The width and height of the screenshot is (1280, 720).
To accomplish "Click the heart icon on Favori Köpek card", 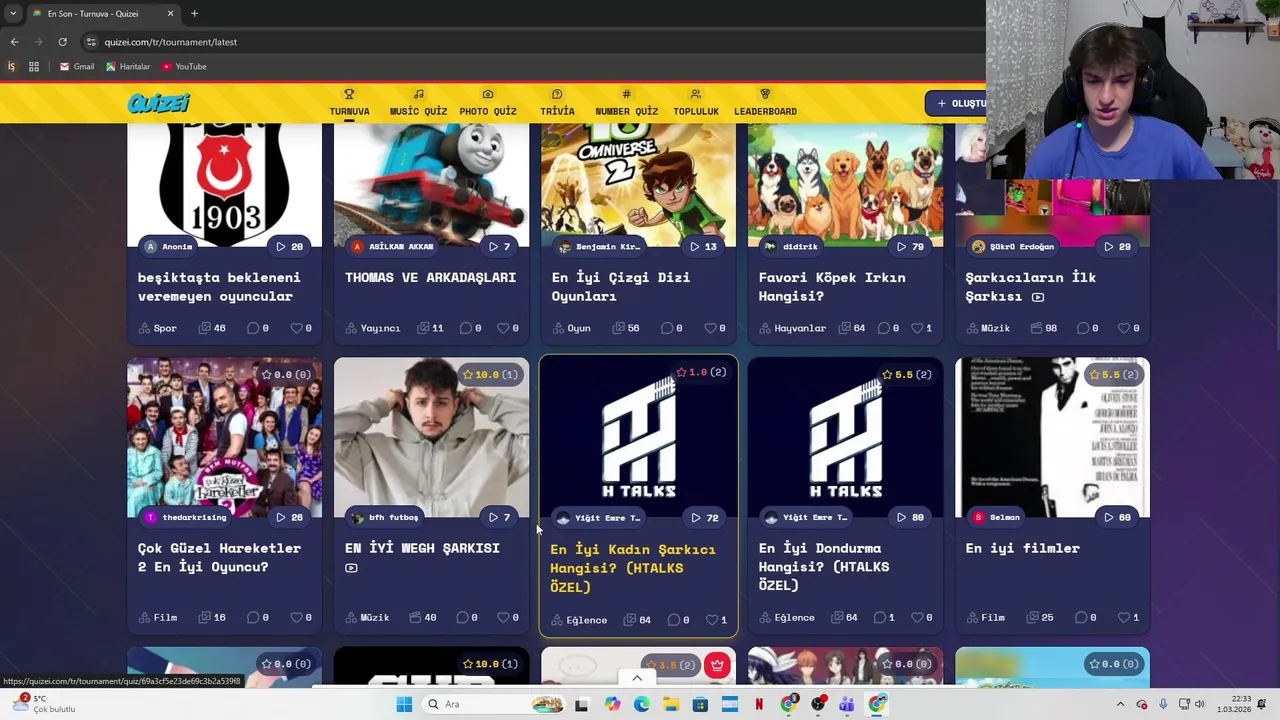I will (916, 328).
